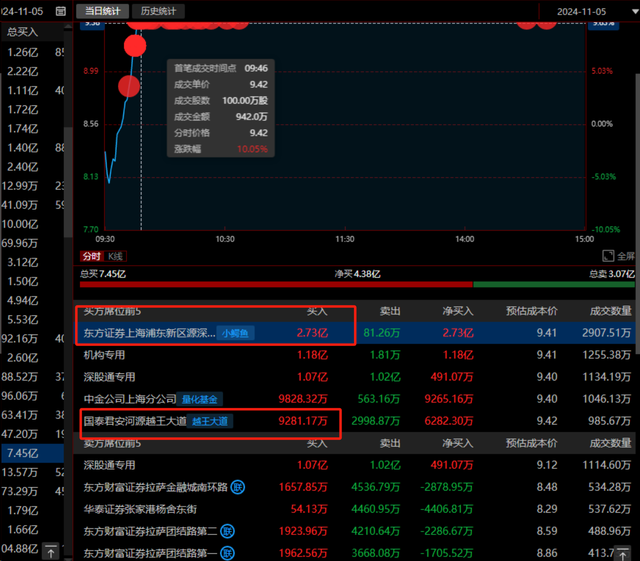The image size is (640, 561).
Task: Click badge icon beside 东方财富证券拉萨金融城南环路
Action: click(238, 487)
